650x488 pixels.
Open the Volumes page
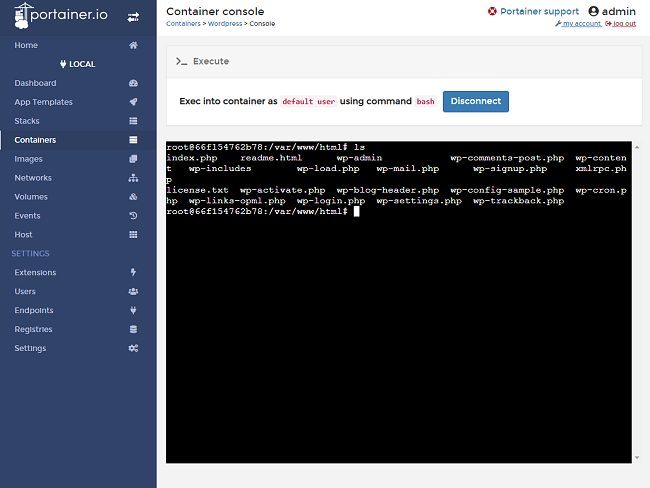[78, 197]
